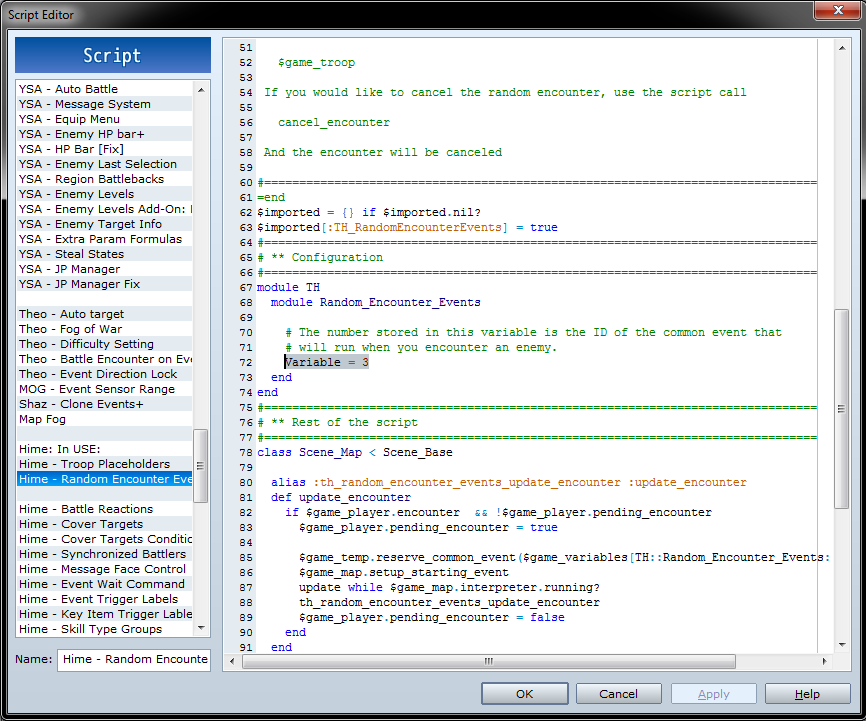Click script list scroll up arrow

201,90
